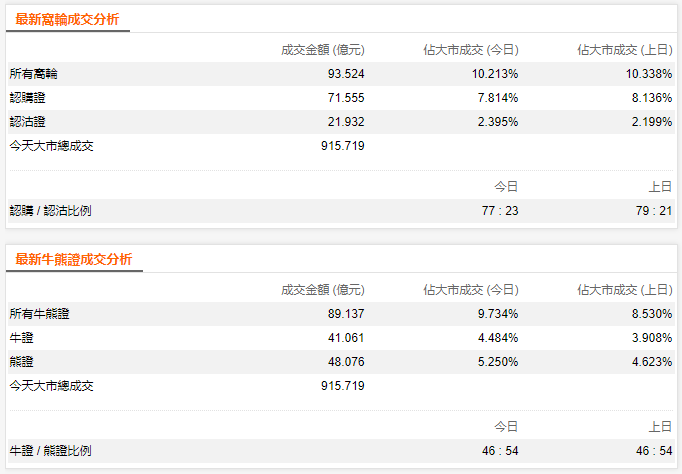Click the warrants 佔大市成交 (今日) column header
The width and height of the screenshot is (682, 474).
point(471,49)
